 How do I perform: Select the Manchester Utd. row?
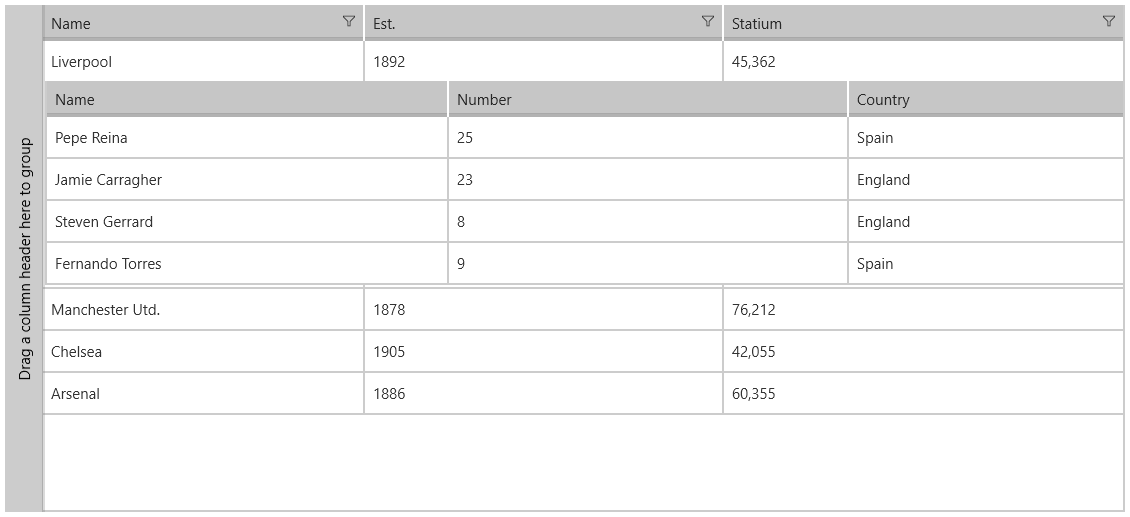click(583, 309)
